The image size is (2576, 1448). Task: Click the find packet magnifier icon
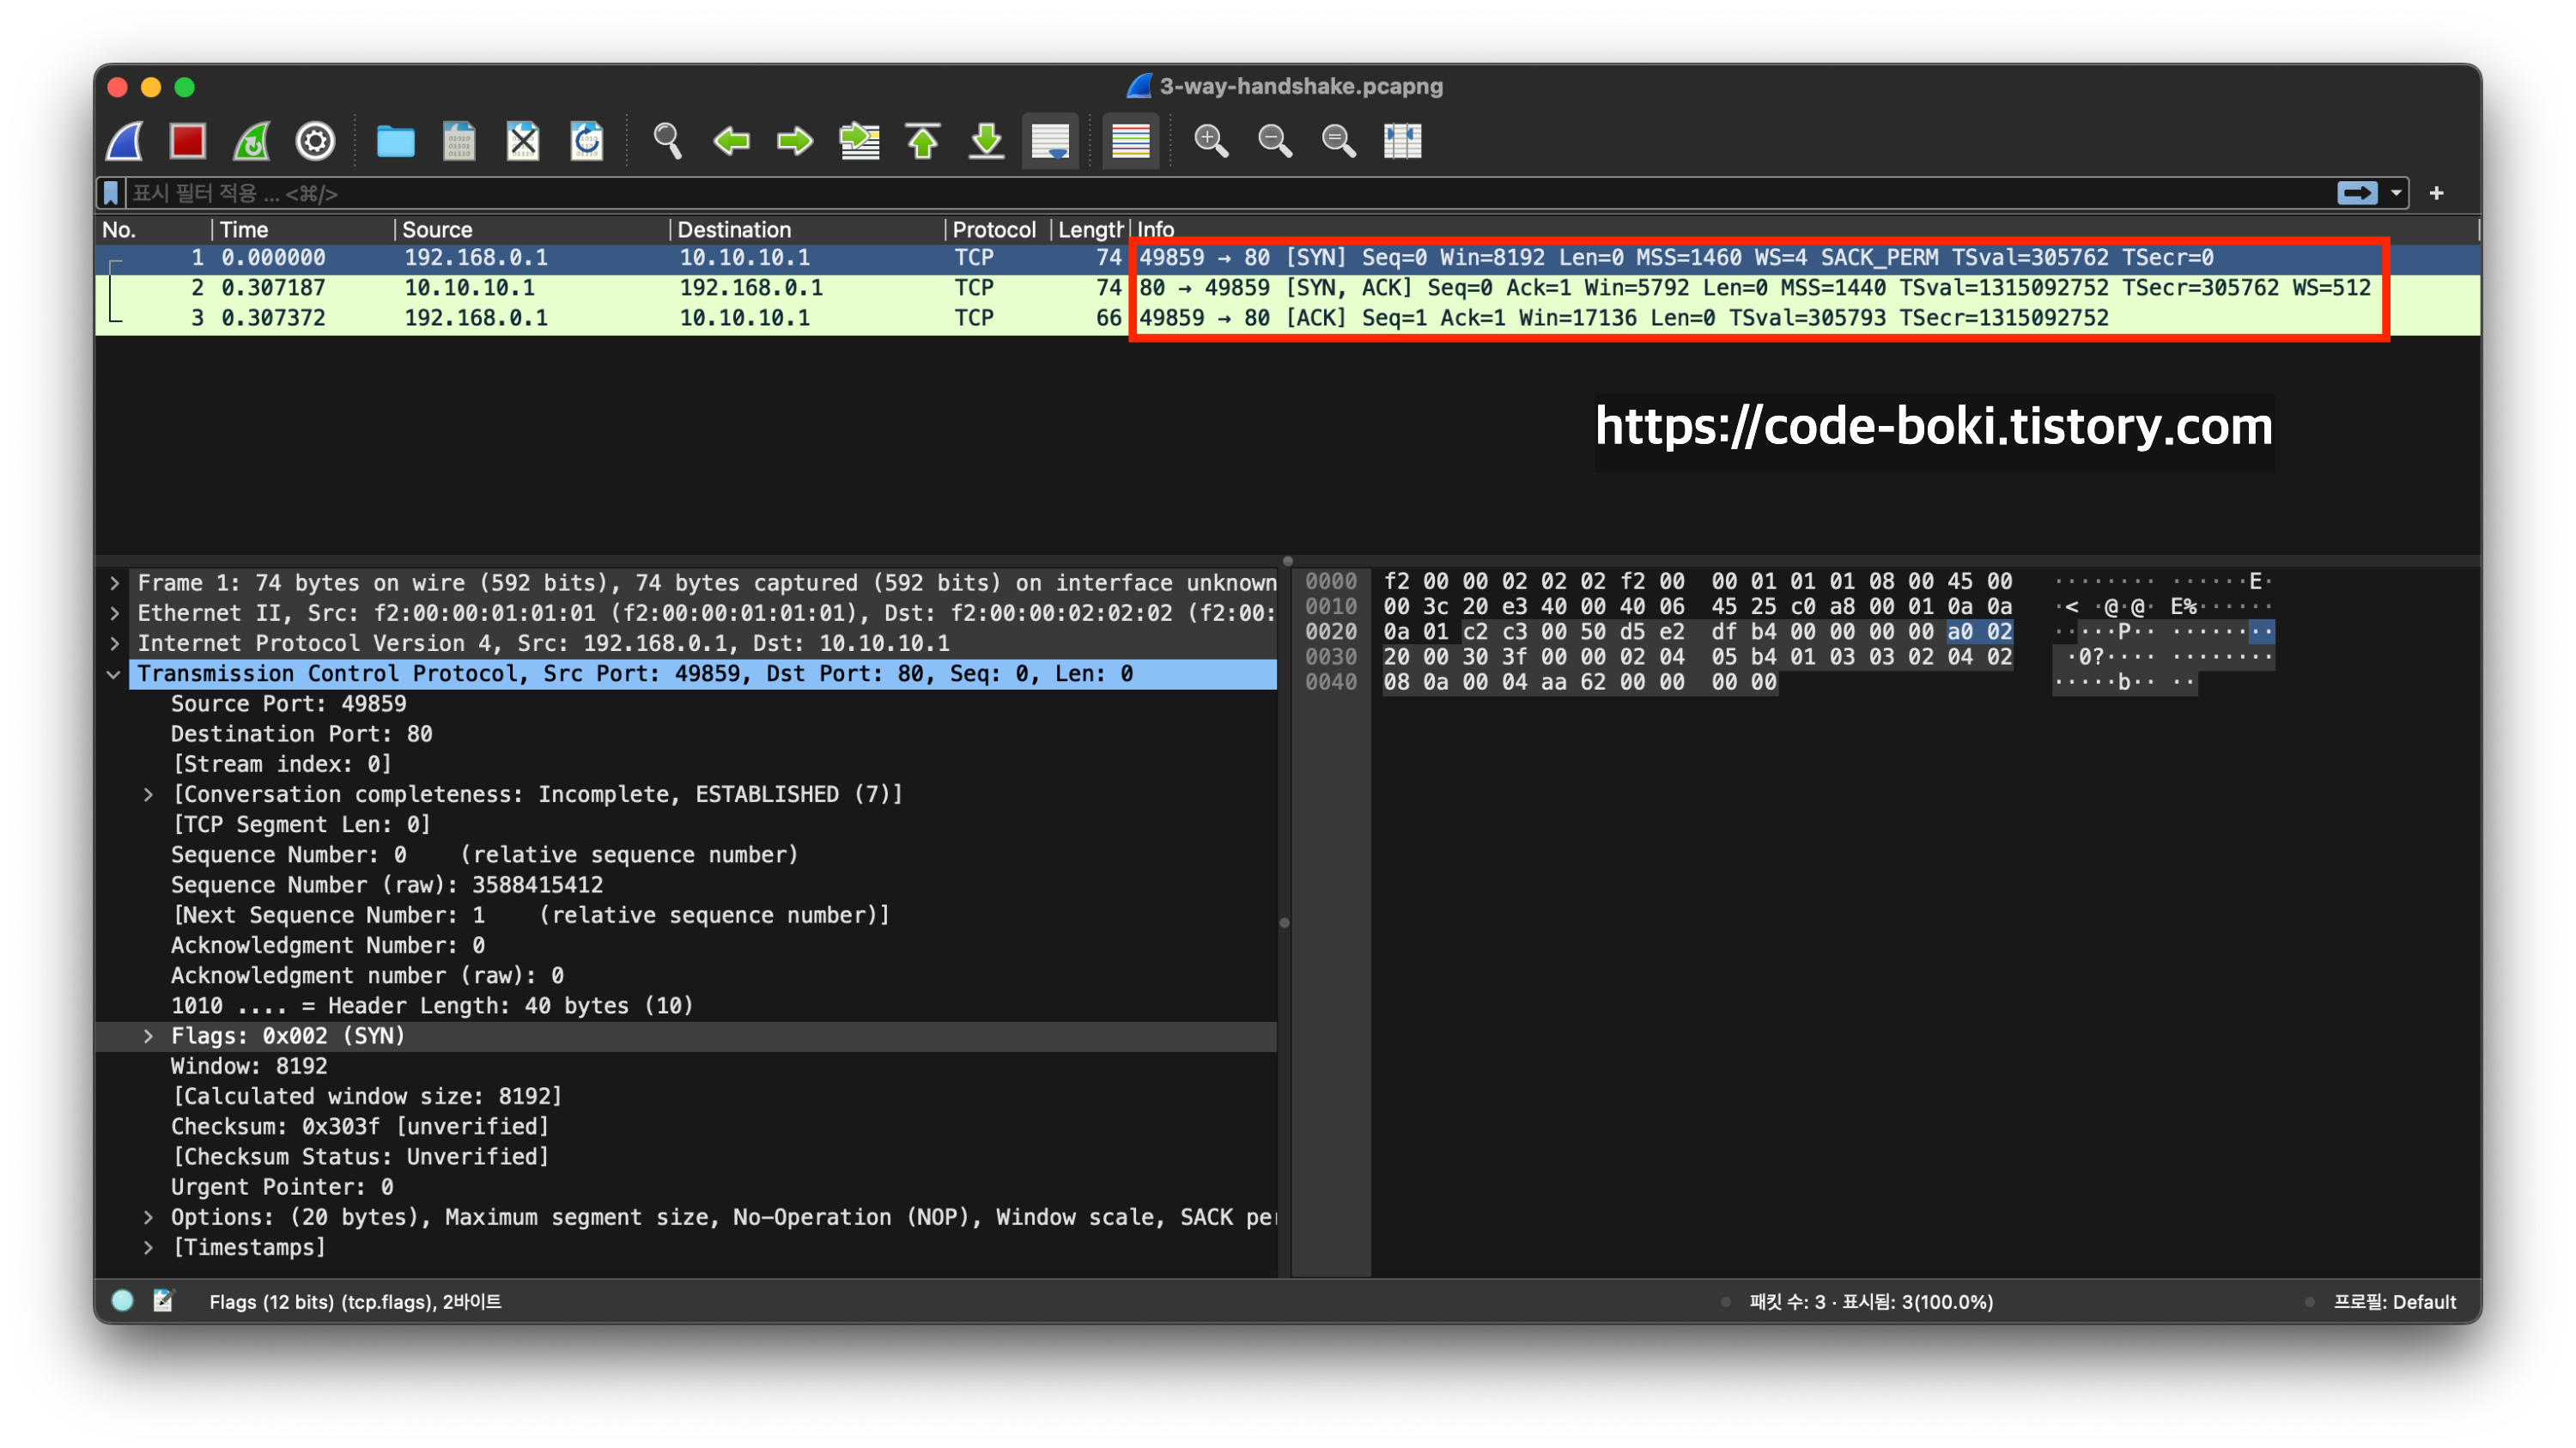click(667, 141)
